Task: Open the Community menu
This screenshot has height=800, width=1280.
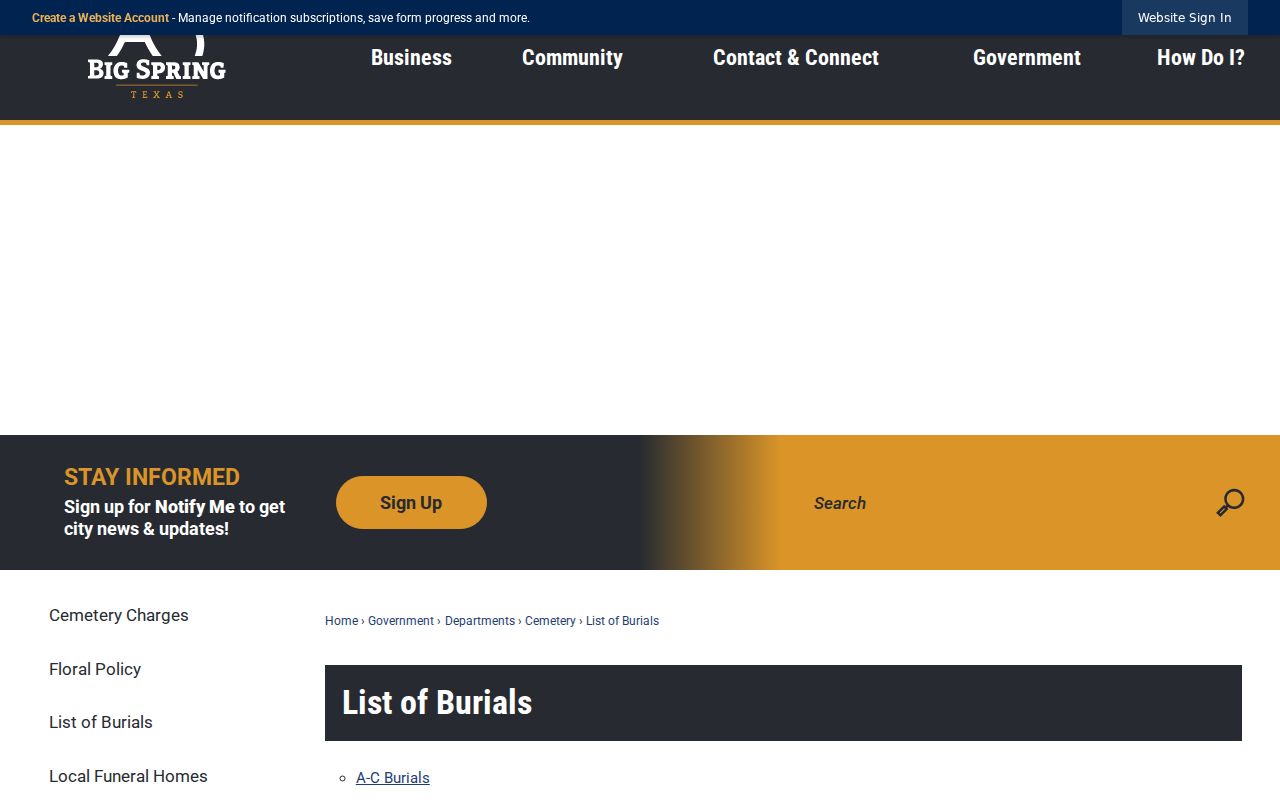Action: pos(572,58)
